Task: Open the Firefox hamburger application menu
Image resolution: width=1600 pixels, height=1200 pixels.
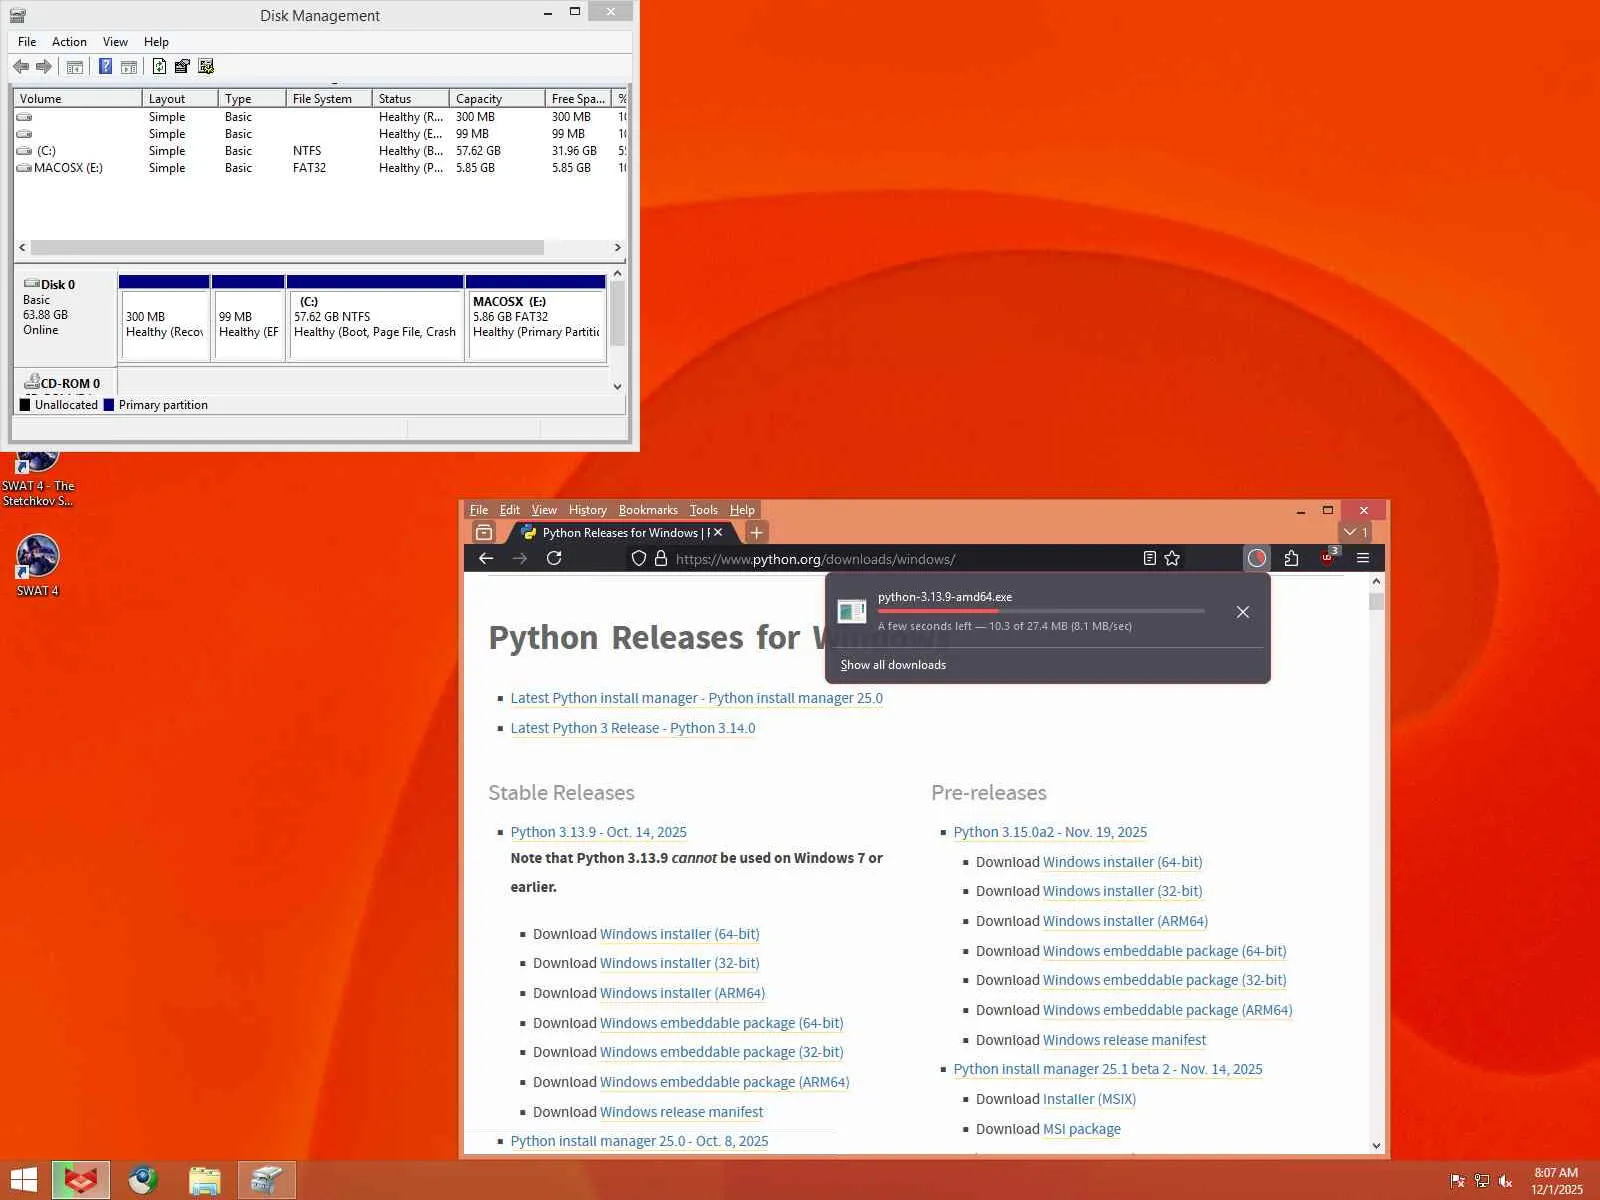Action: (x=1363, y=558)
